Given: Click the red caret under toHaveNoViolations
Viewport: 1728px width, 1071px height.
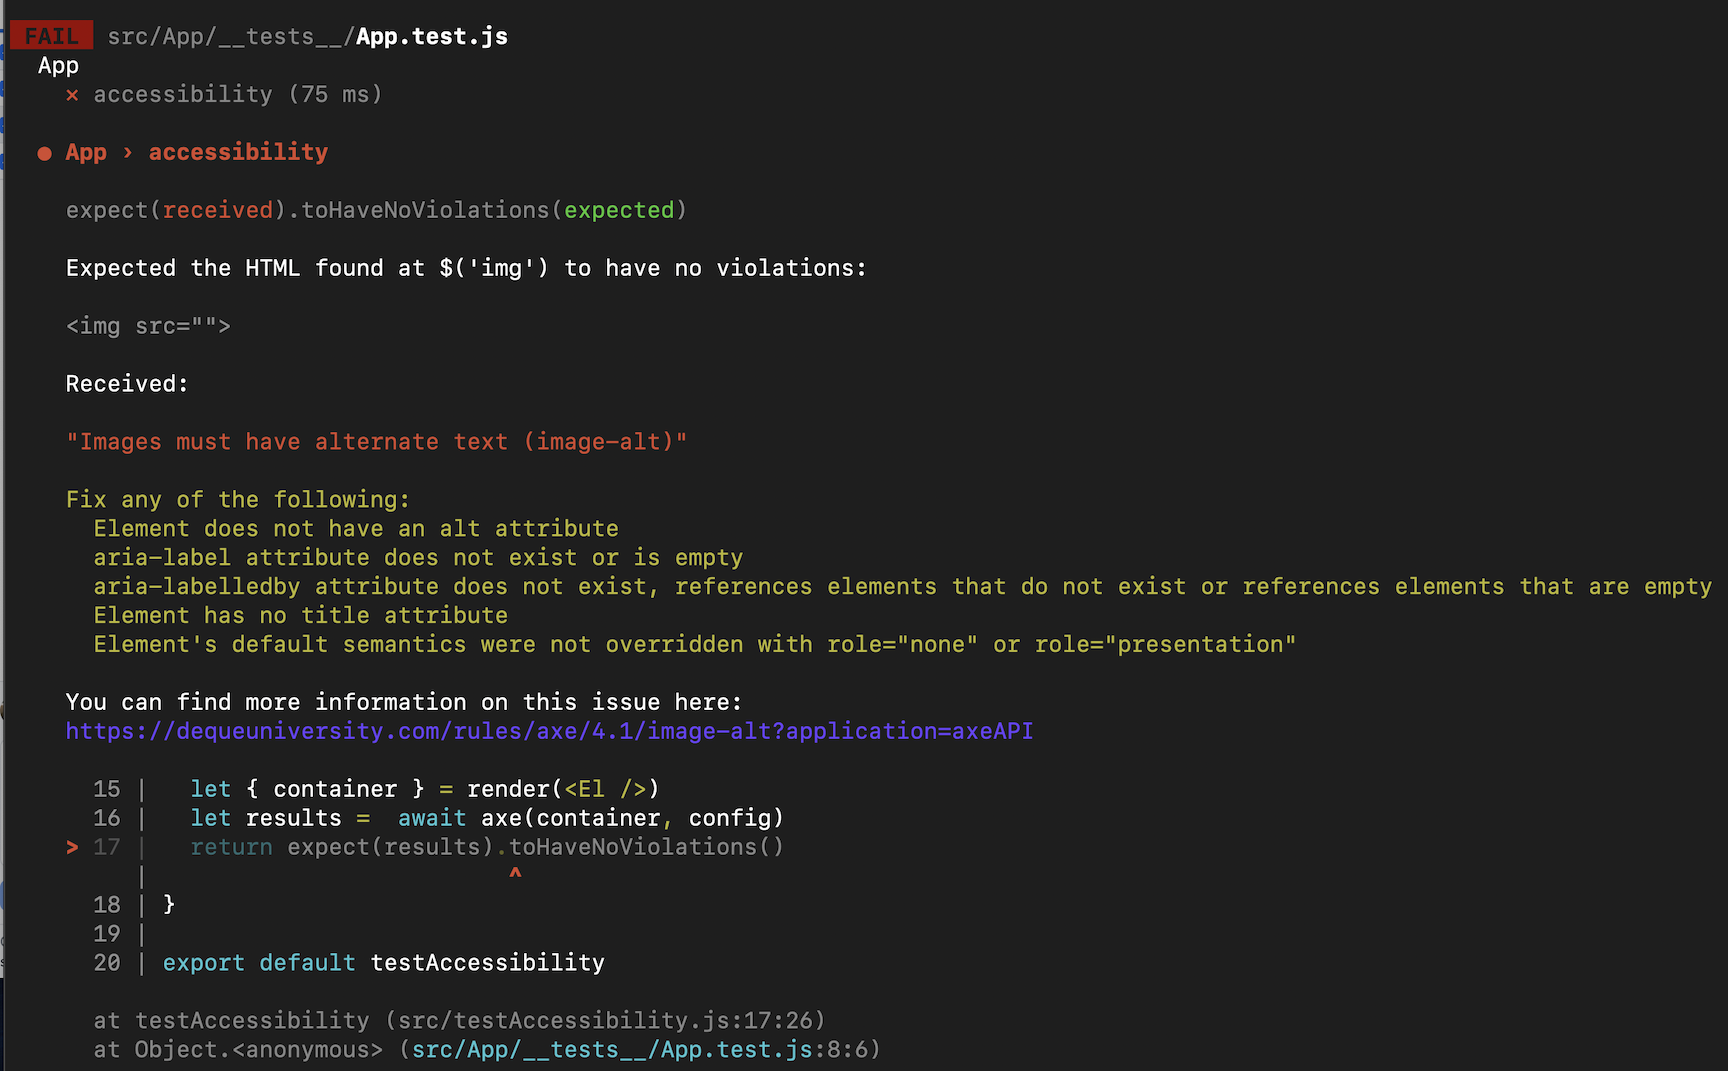Looking at the screenshot, I should coord(515,874).
